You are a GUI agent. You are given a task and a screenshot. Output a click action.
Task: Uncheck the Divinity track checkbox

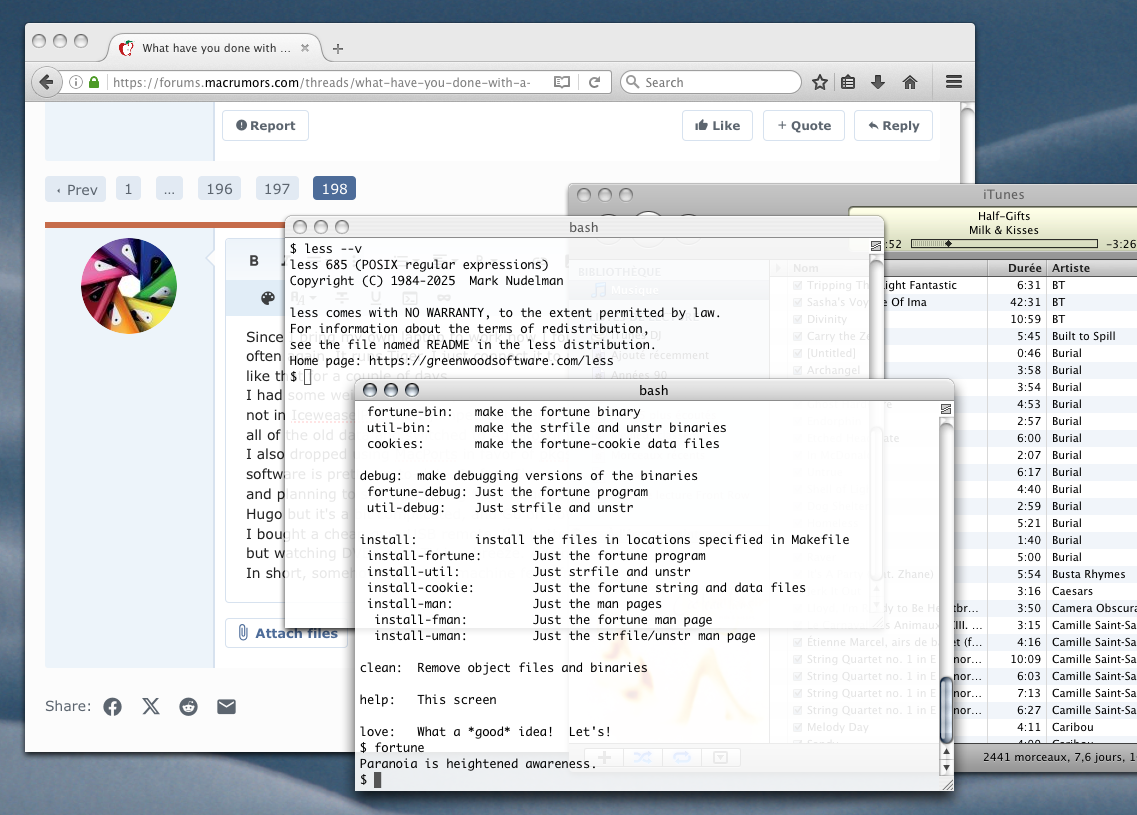[x=798, y=319]
